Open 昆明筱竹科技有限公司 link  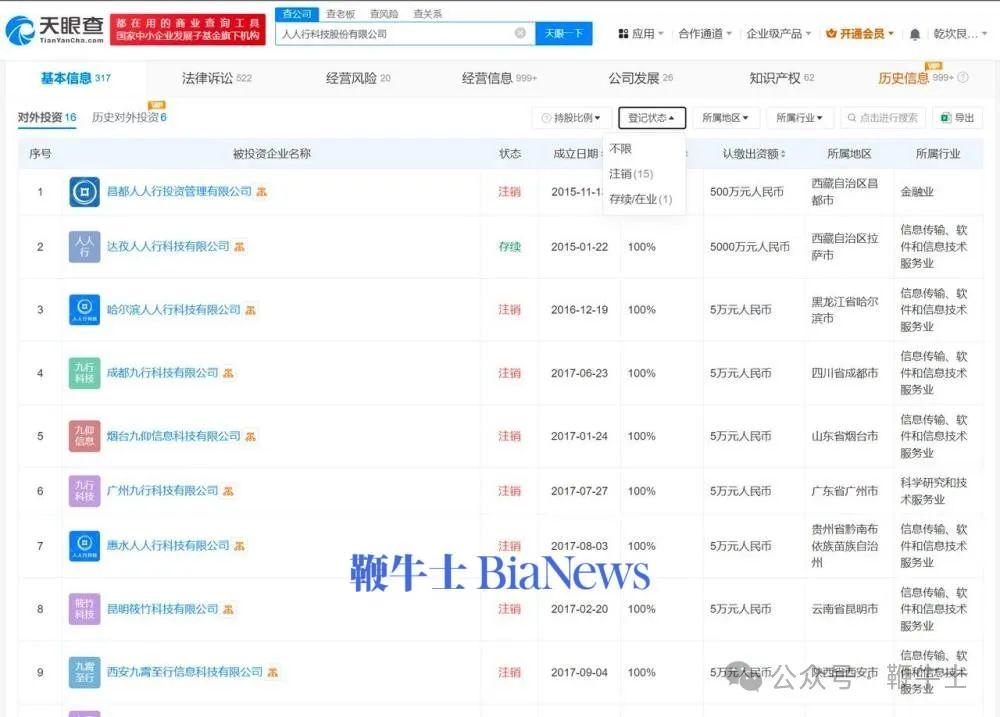click(x=162, y=609)
